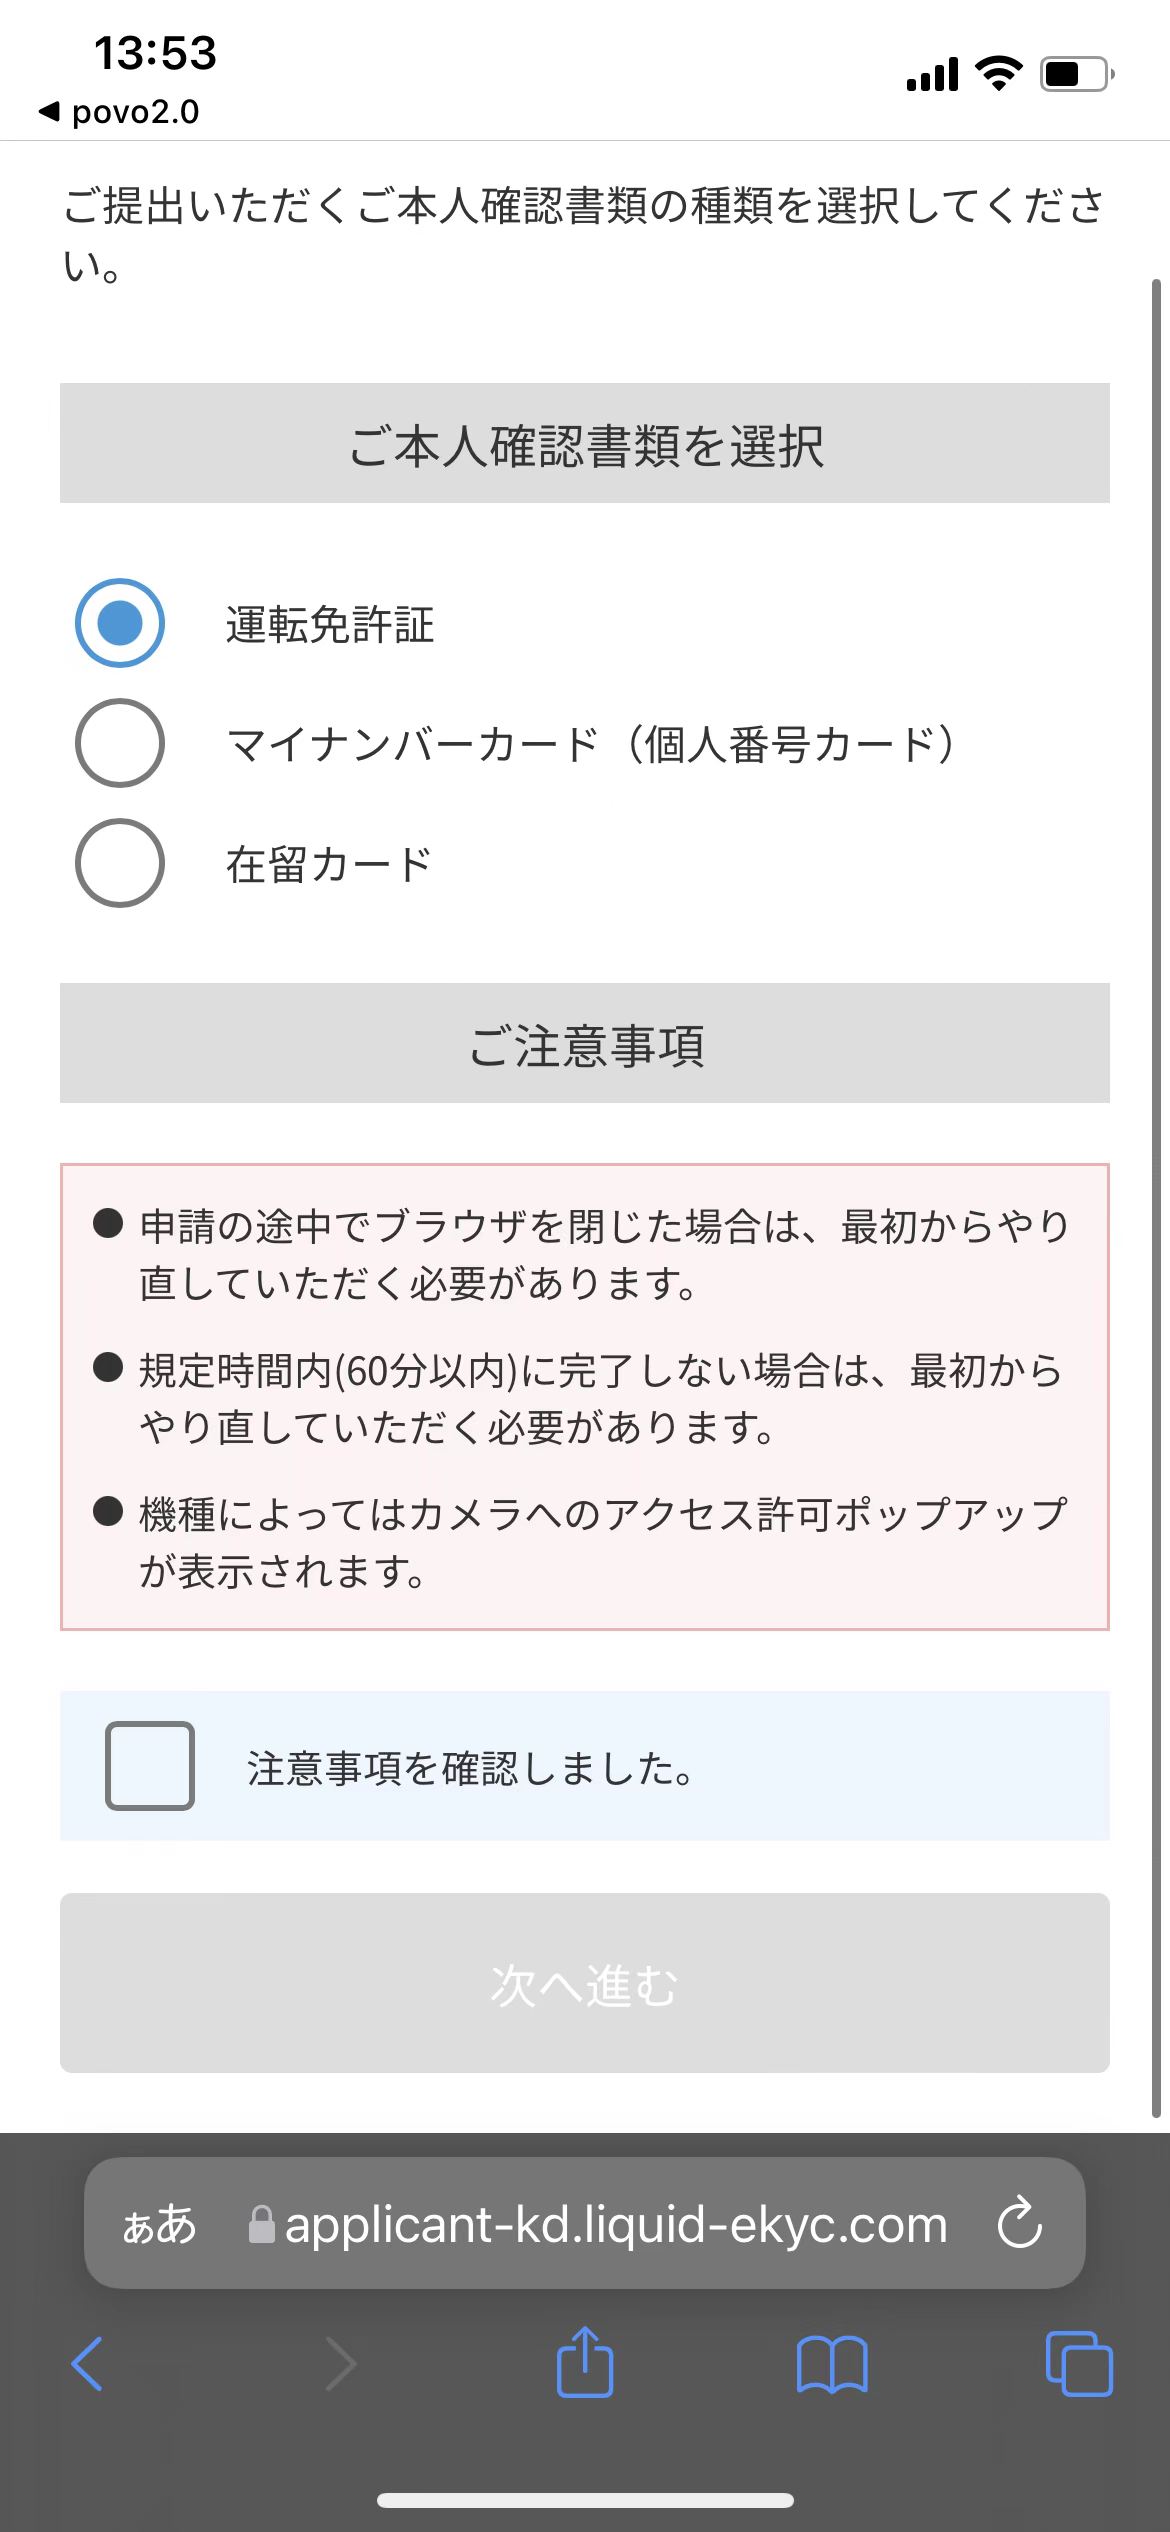The height and width of the screenshot is (2532, 1170).
Task: Show all Safari tabs
Action: click(x=1078, y=2364)
